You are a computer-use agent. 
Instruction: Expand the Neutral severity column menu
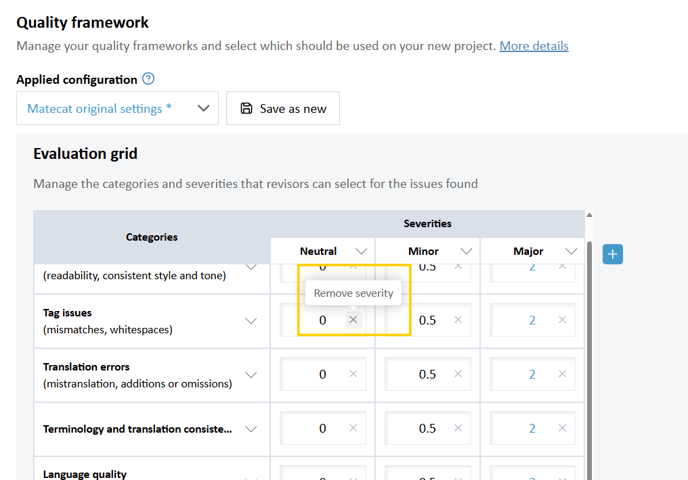pyautogui.click(x=362, y=251)
